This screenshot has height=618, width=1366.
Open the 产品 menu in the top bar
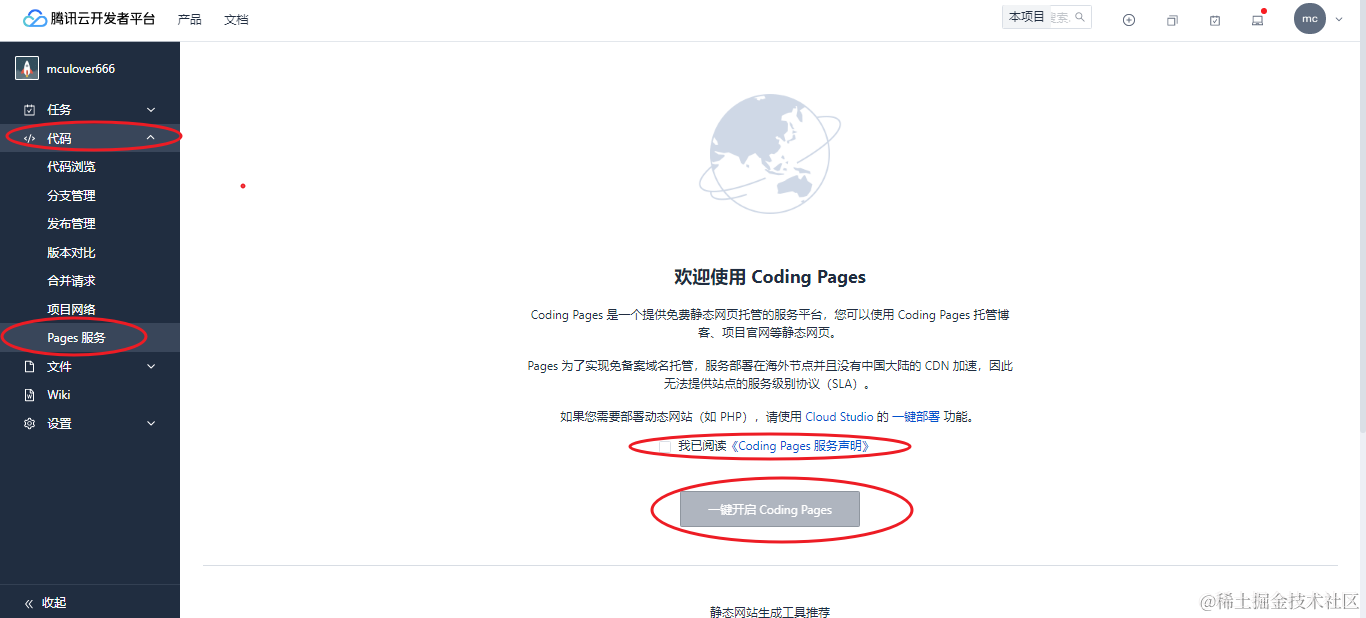pyautogui.click(x=189, y=19)
